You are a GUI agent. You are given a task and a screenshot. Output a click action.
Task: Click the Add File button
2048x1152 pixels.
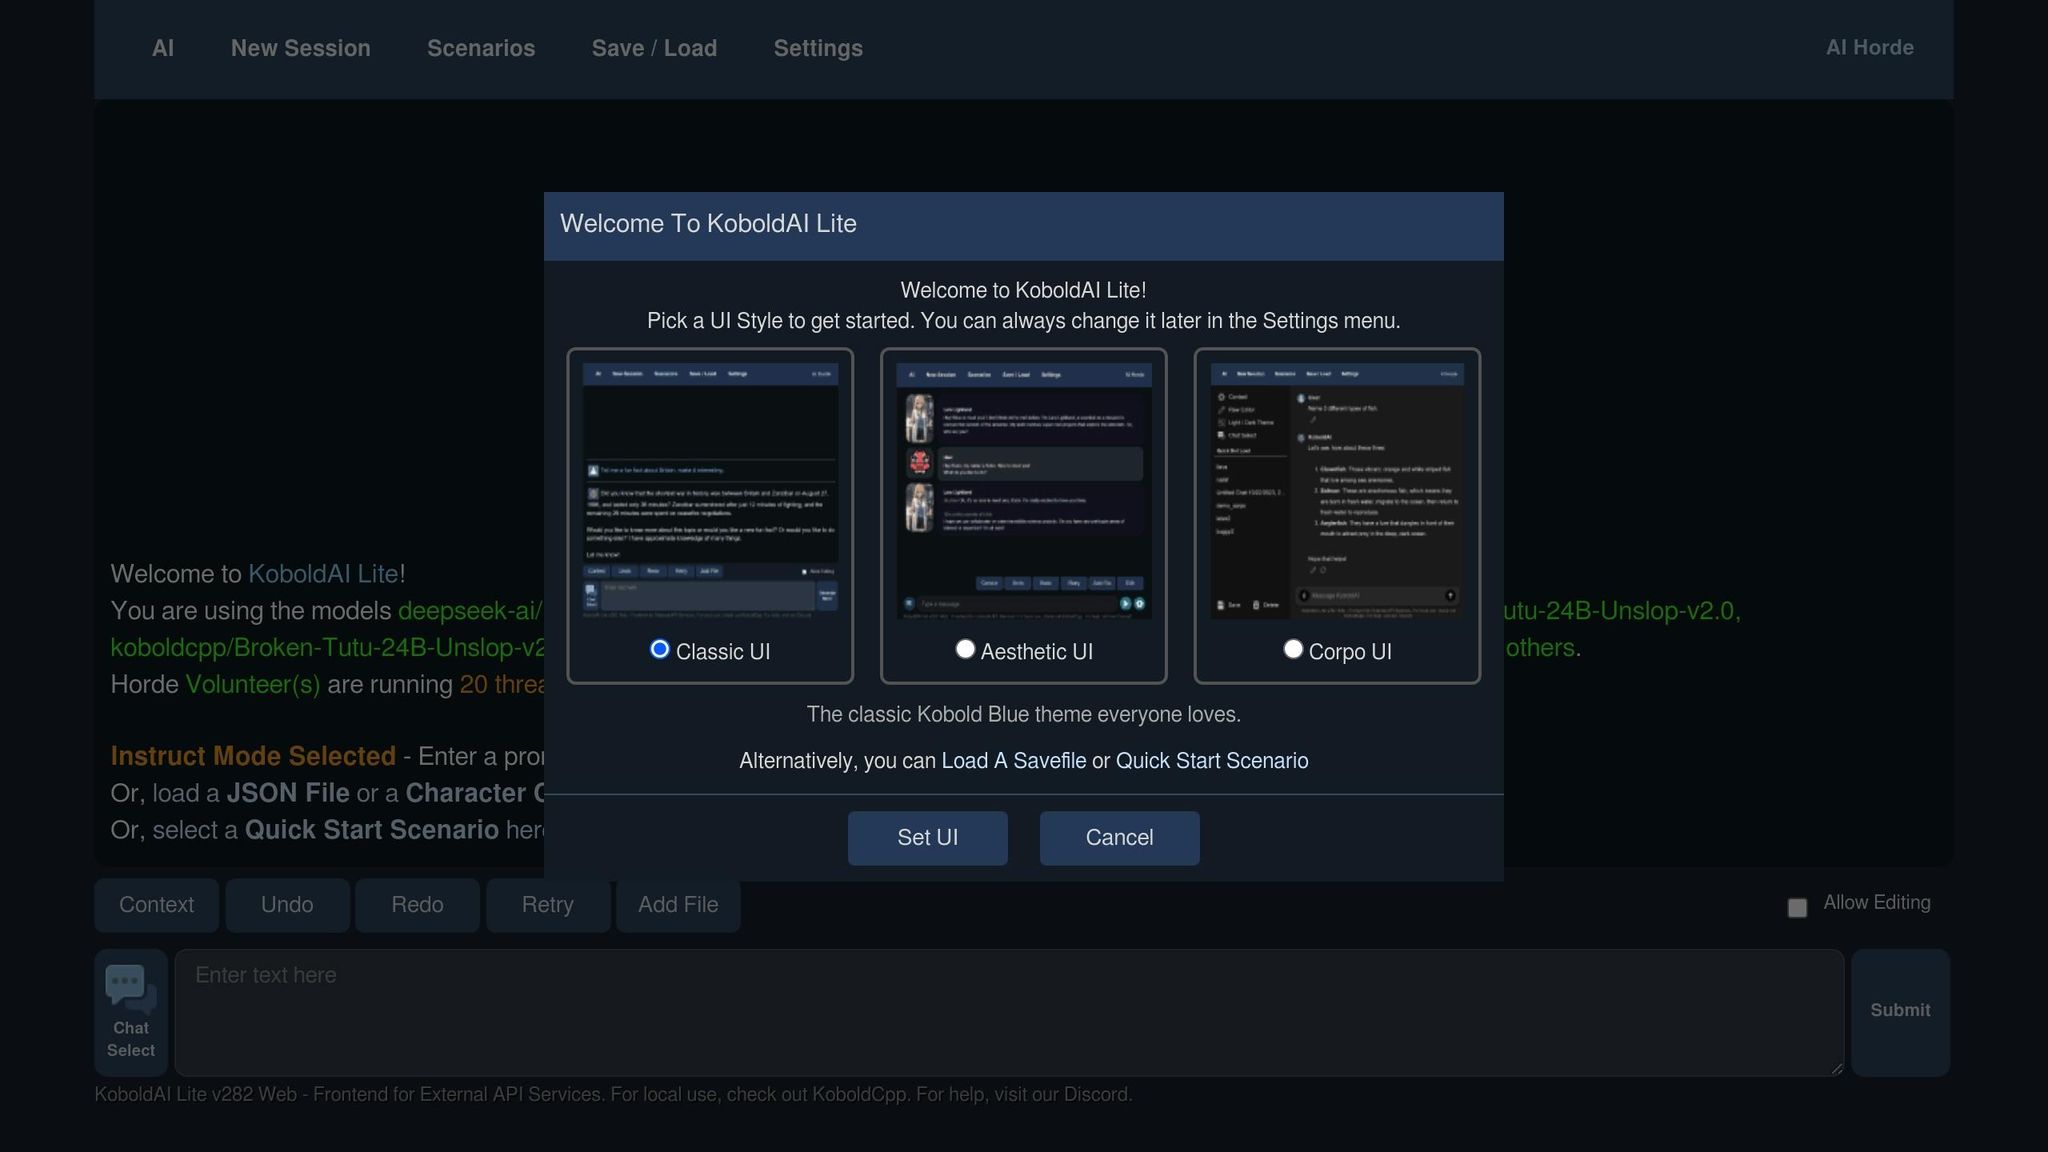tap(679, 905)
